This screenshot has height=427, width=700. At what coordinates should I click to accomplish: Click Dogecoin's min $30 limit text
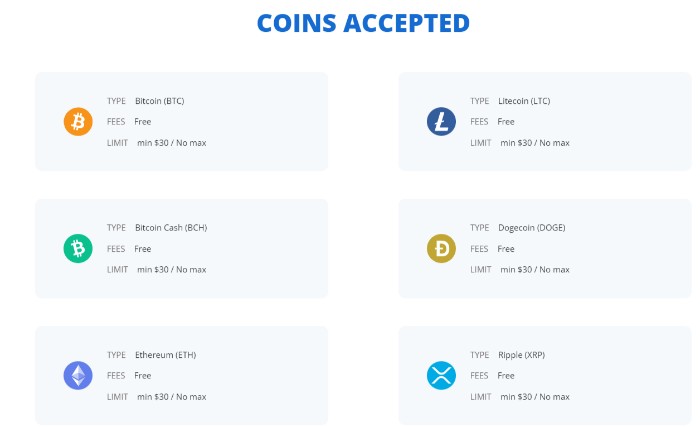534,270
